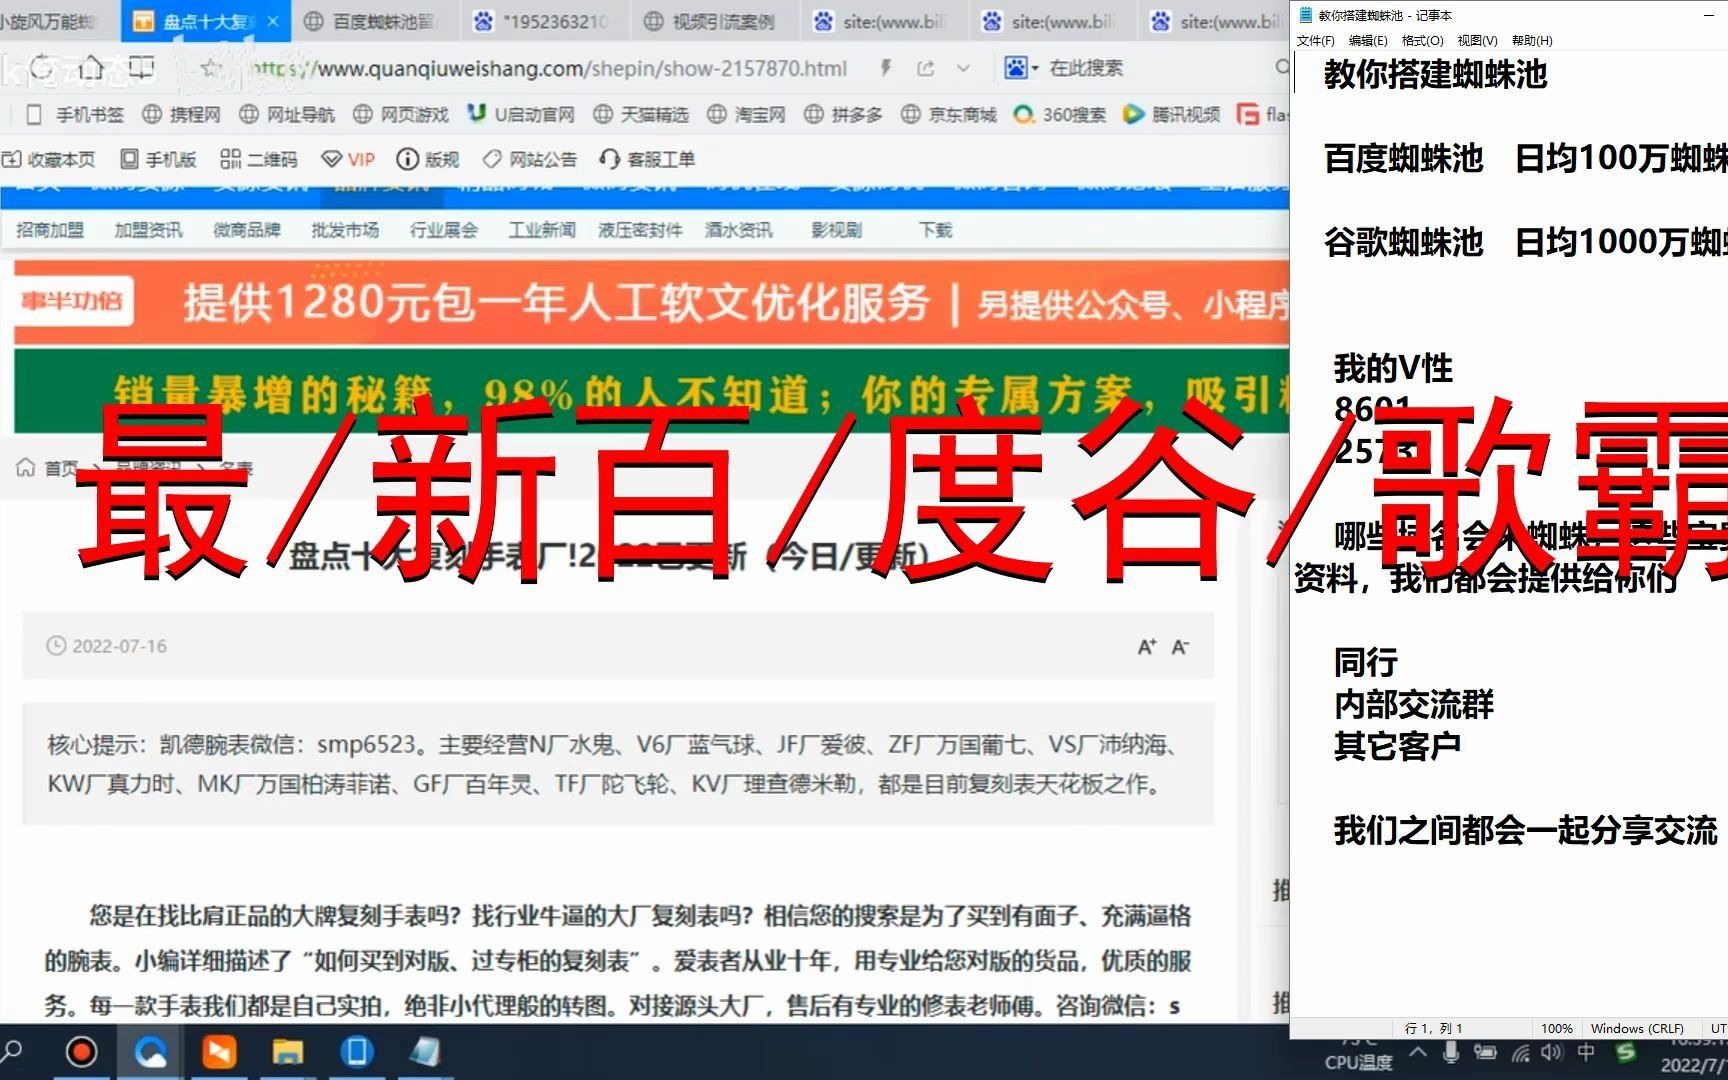Increase article font size with A+

[1147, 647]
